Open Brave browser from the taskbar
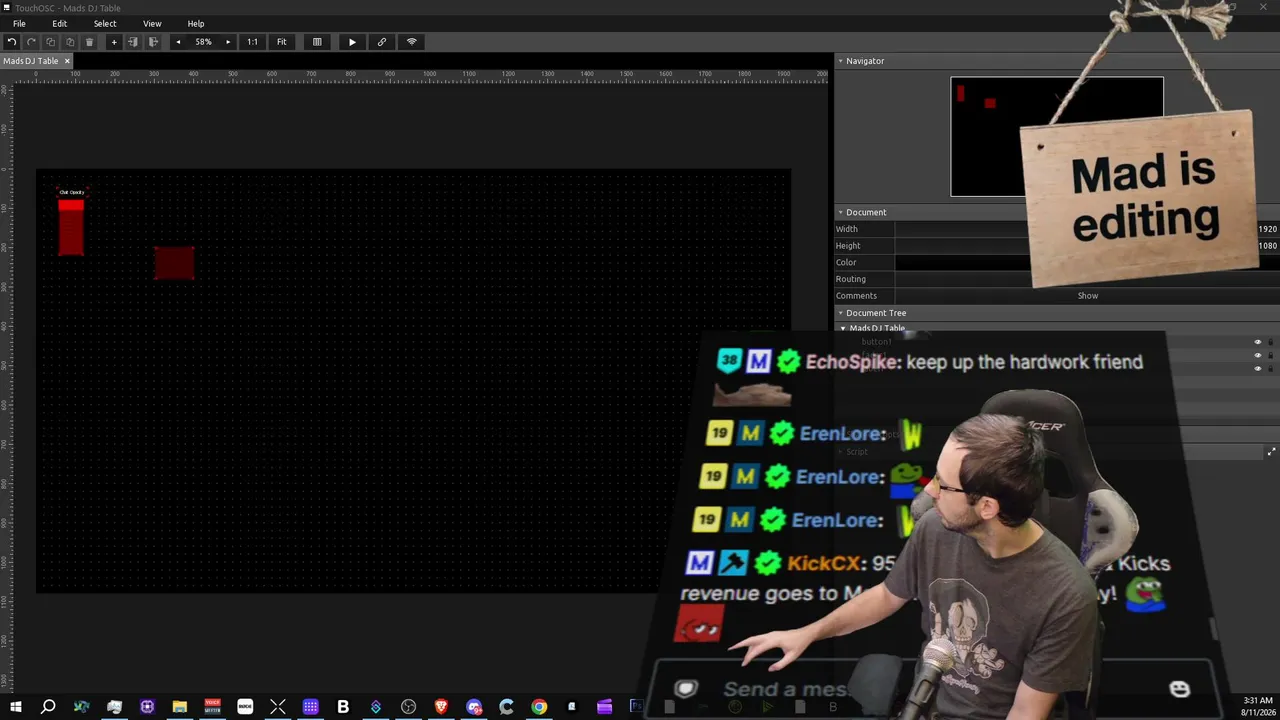Image resolution: width=1280 pixels, height=720 pixels. click(441, 707)
